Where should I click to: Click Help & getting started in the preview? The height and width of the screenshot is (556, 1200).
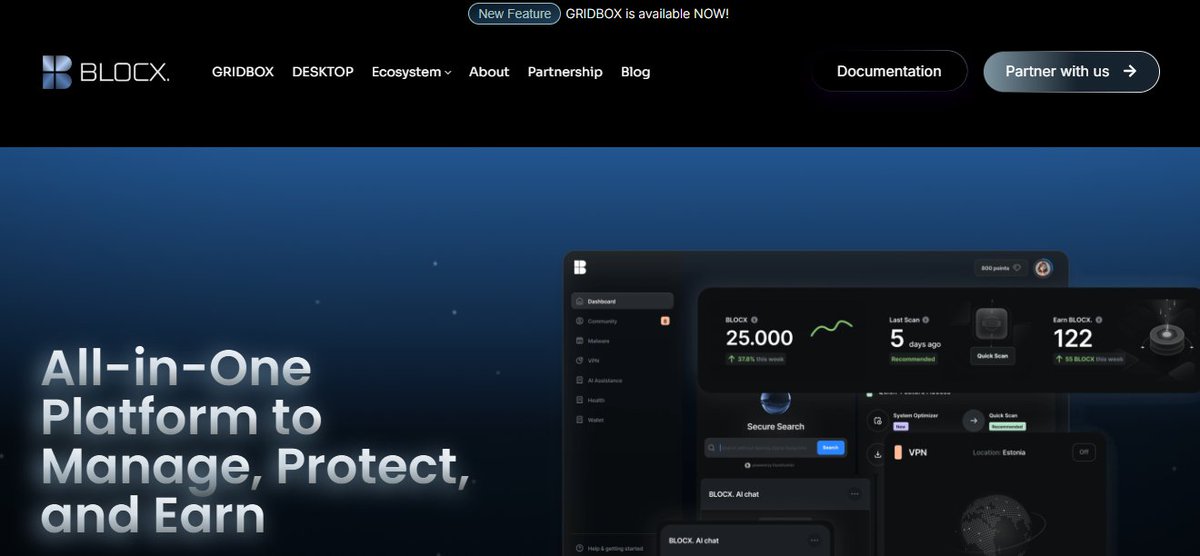click(x=609, y=548)
